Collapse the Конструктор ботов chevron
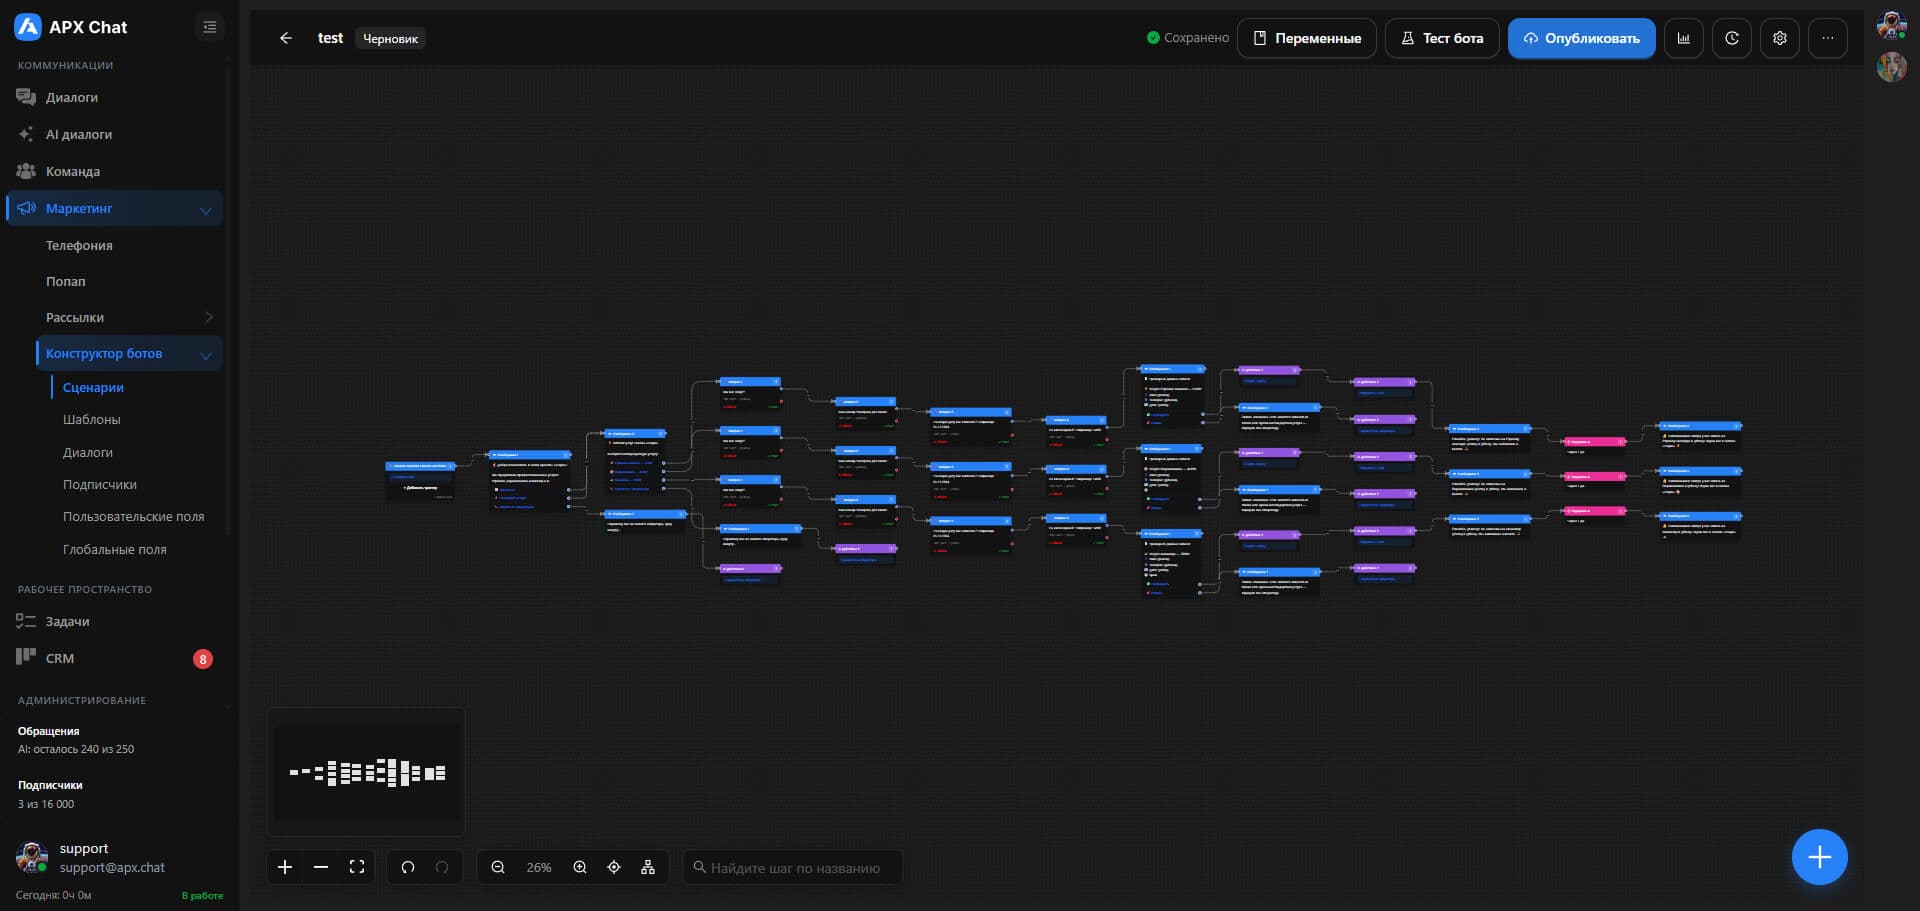Image resolution: width=1920 pixels, height=911 pixels. coord(206,355)
